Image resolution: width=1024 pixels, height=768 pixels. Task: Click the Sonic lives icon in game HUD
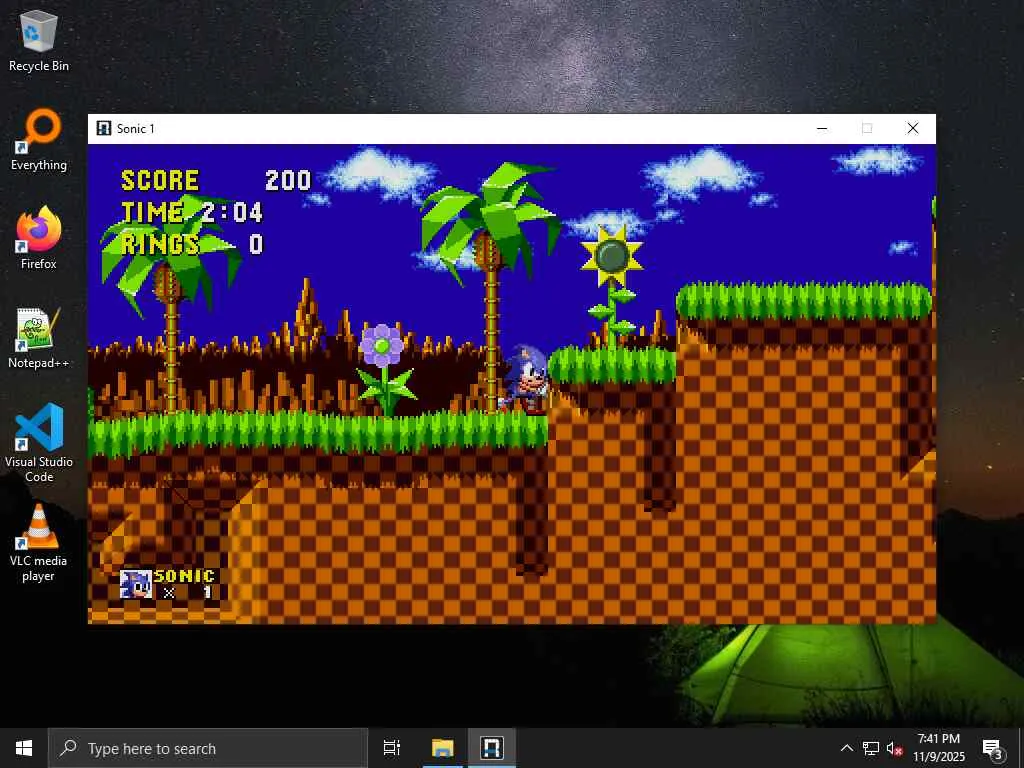136,584
